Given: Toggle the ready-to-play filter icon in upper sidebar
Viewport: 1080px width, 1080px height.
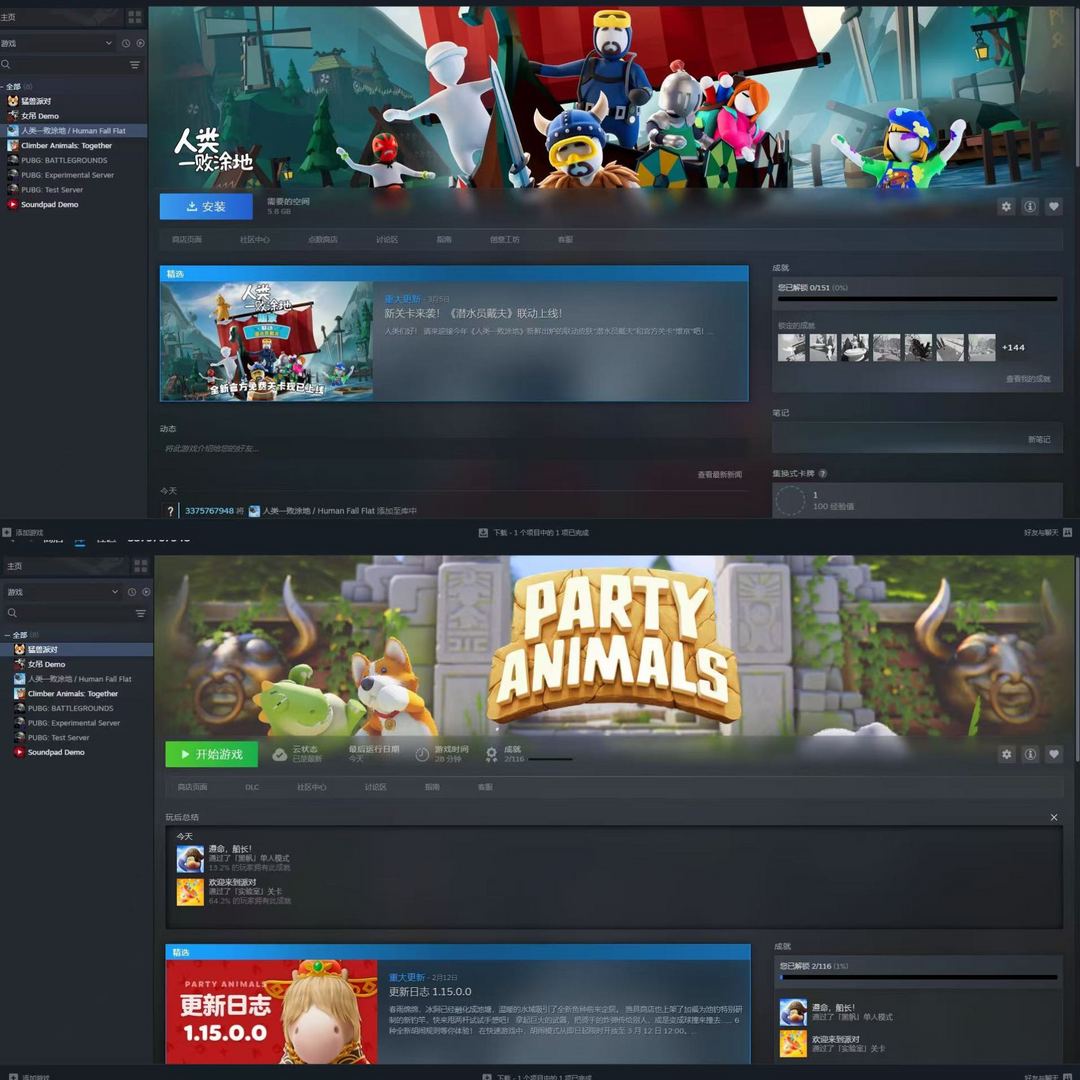Looking at the screenshot, I should (x=140, y=44).
